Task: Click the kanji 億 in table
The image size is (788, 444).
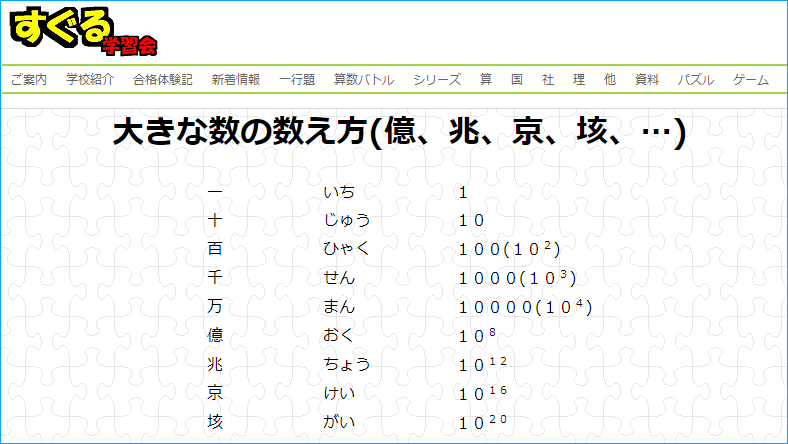Action: point(215,334)
